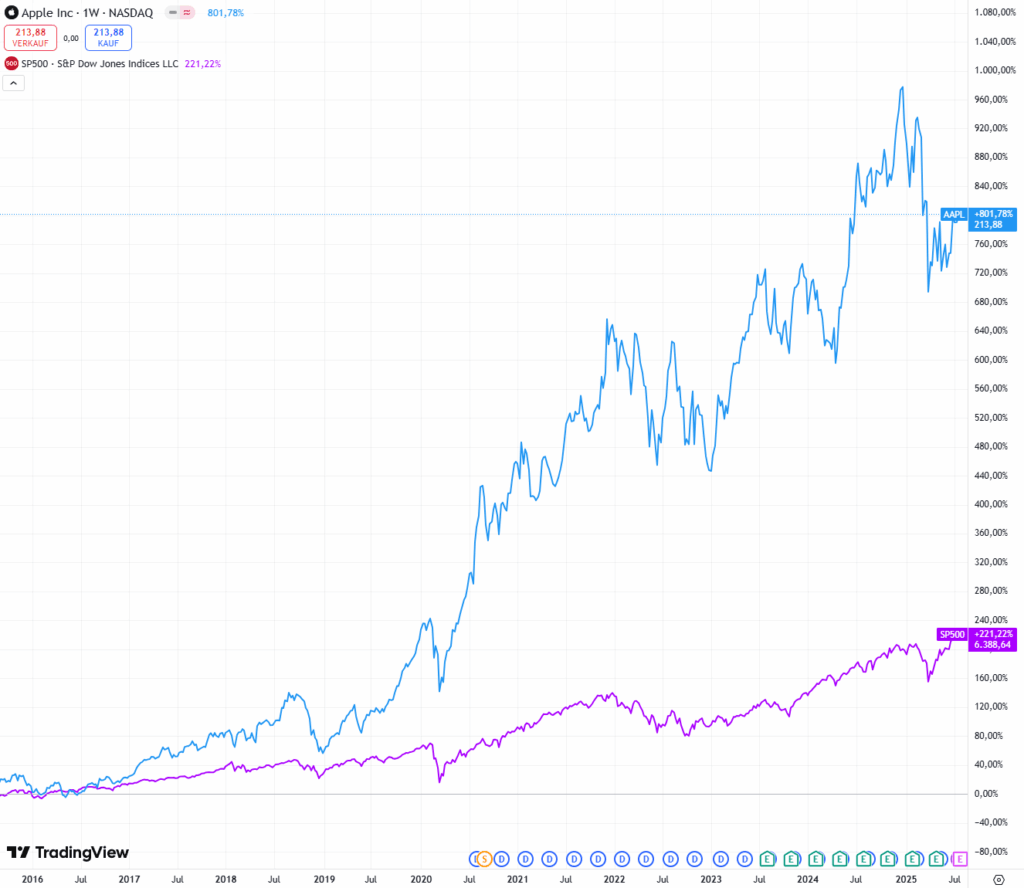Viewport: 1024px width, 888px height.
Task: Click the seventh D dividend marker from left
Action: (646, 859)
